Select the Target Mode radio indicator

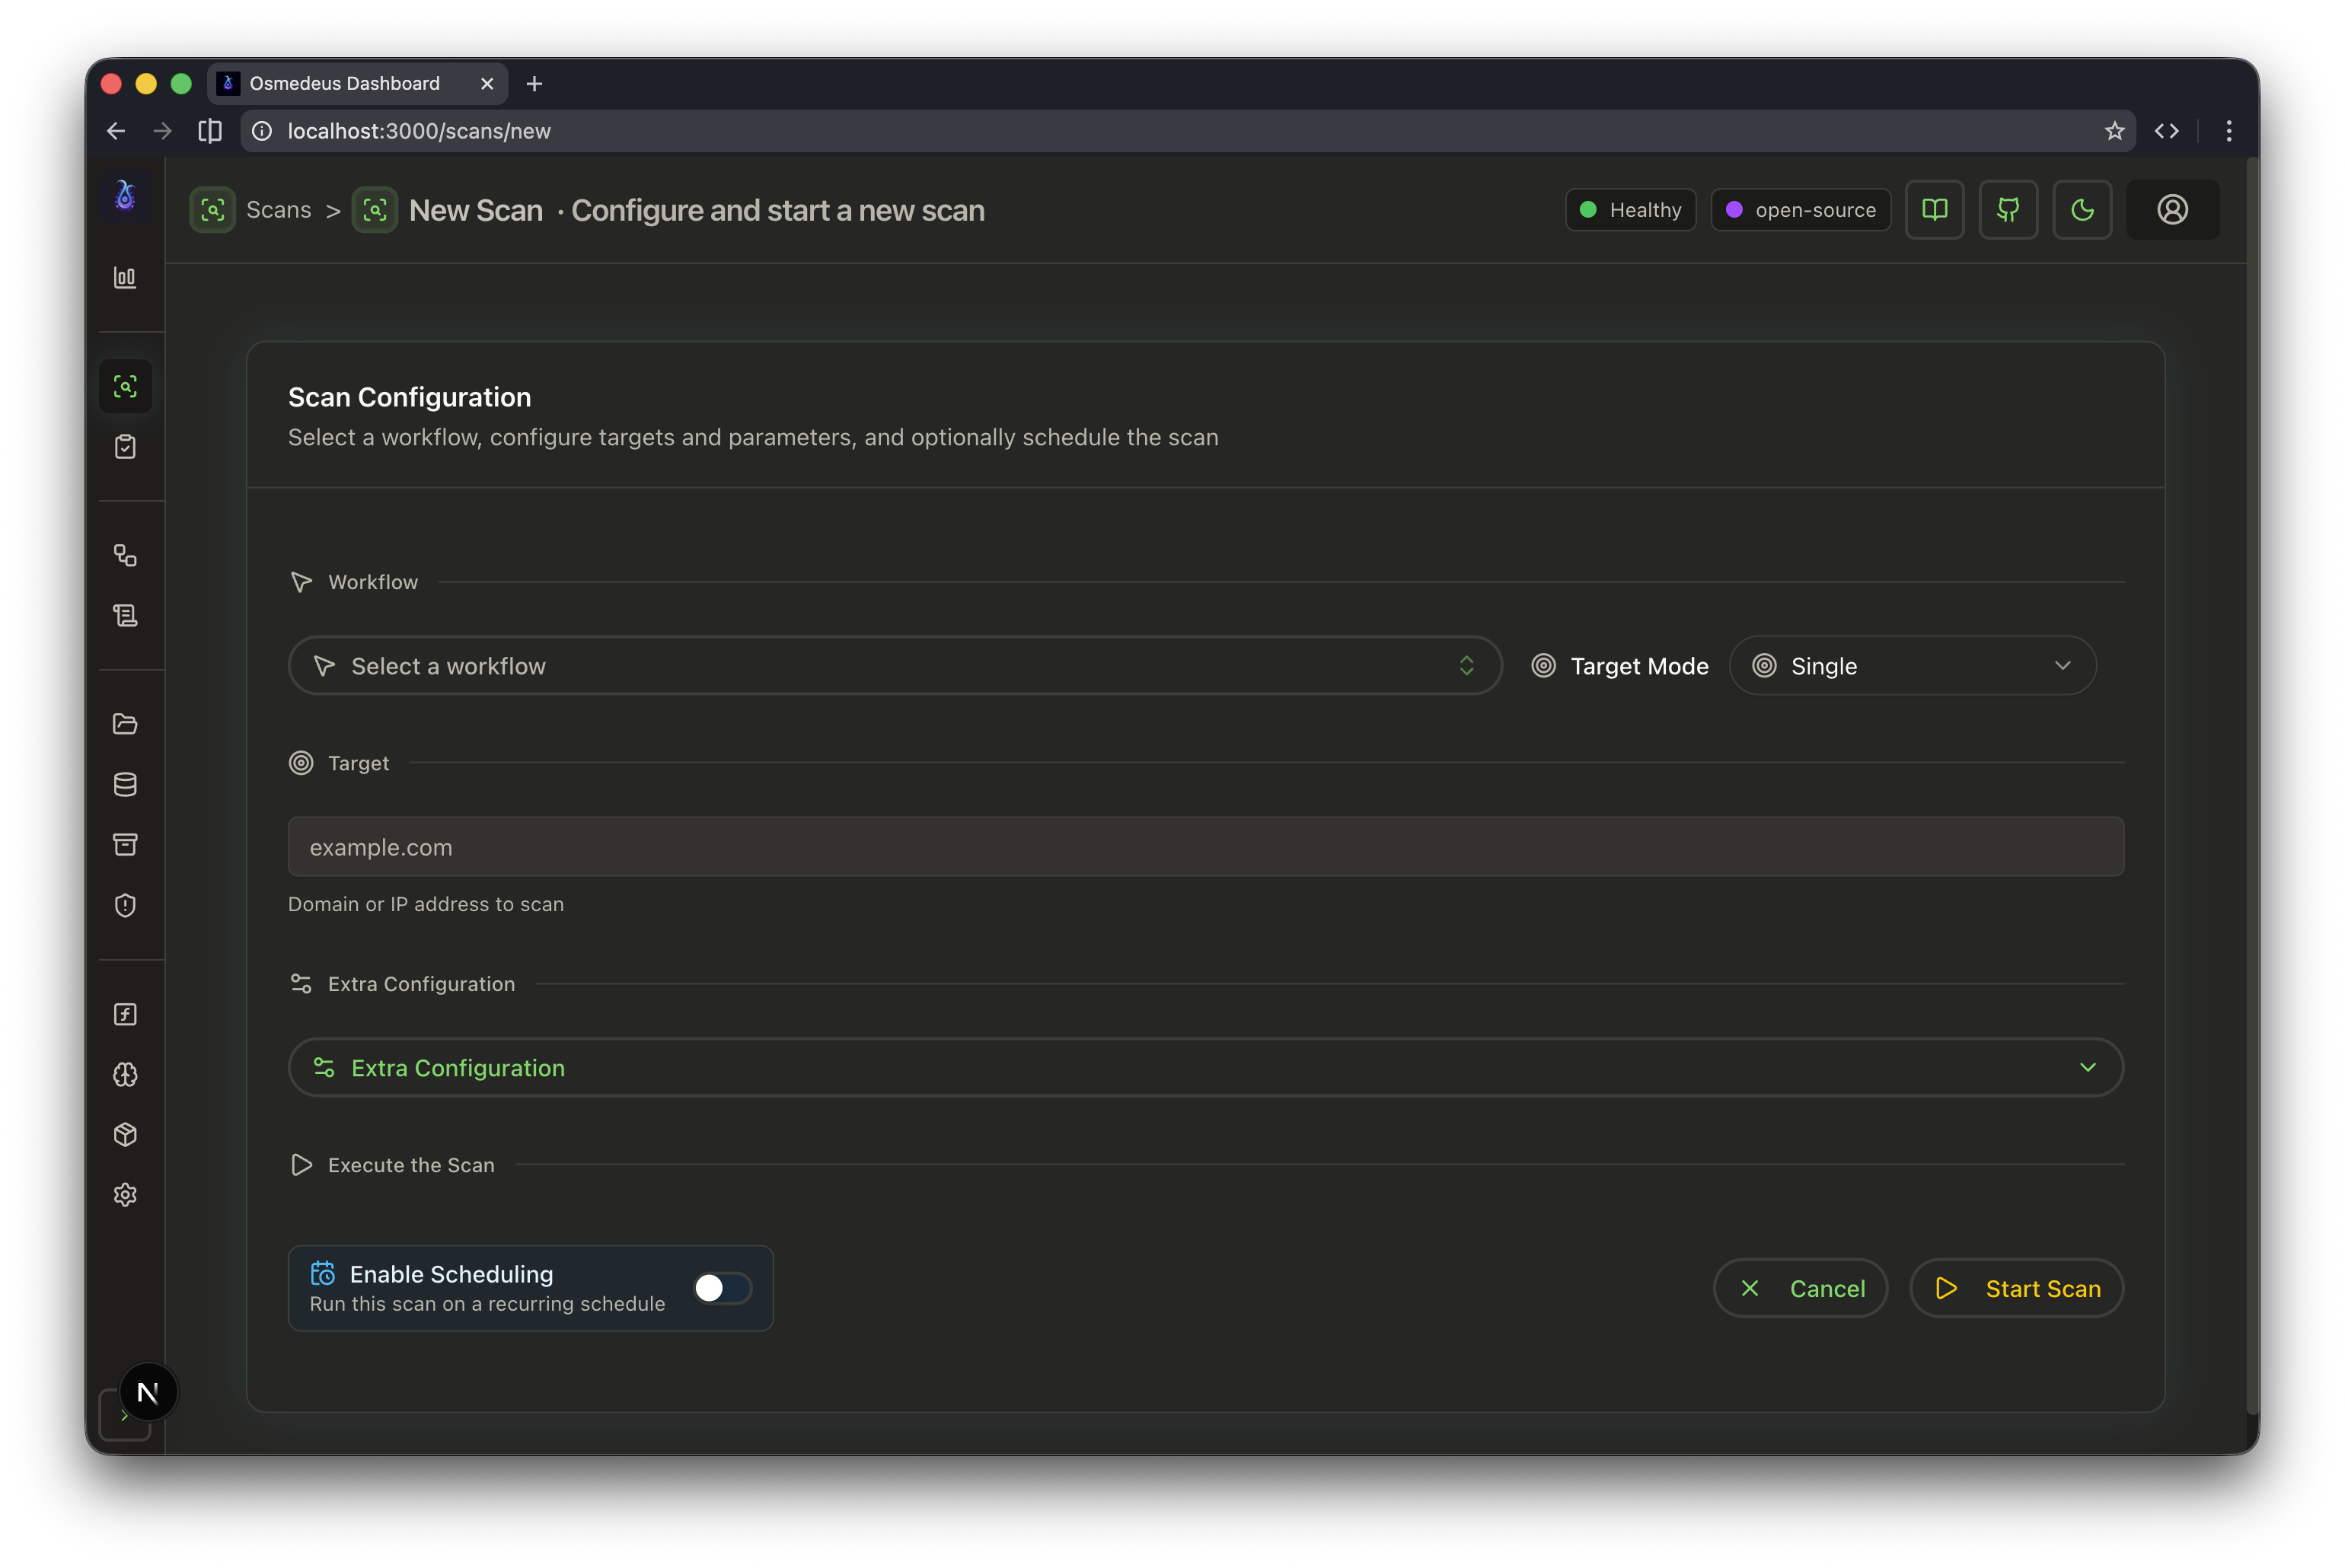1544,665
